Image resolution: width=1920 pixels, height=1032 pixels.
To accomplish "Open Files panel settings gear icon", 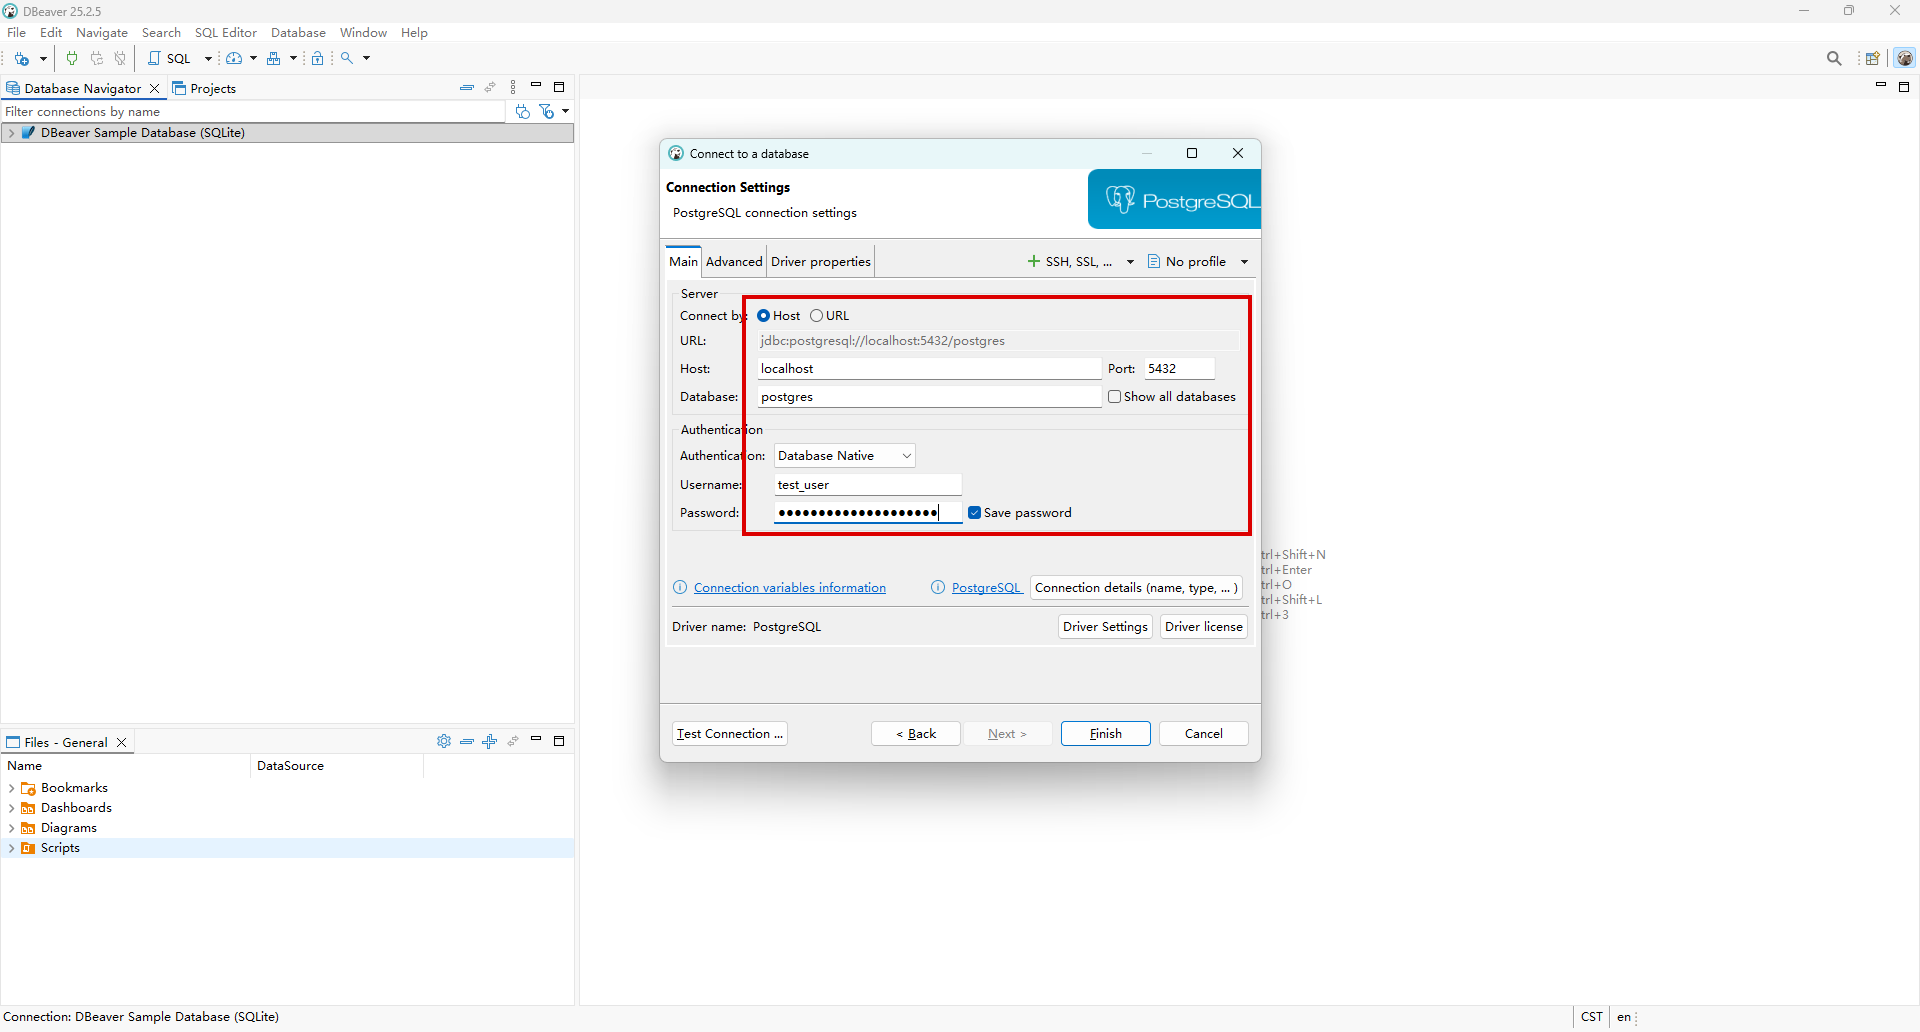I will pyautogui.click(x=444, y=741).
